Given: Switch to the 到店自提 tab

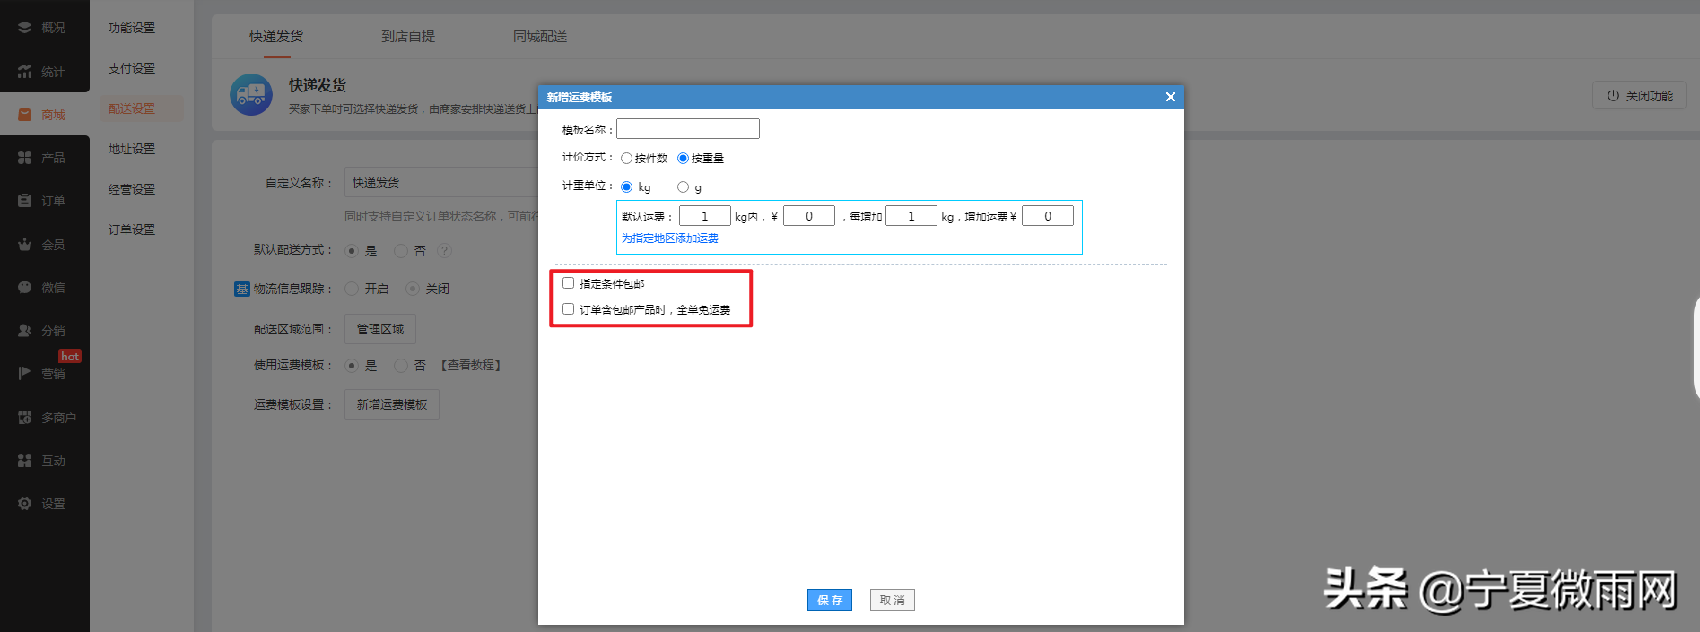Looking at the screenshot, I should [408, 36].
